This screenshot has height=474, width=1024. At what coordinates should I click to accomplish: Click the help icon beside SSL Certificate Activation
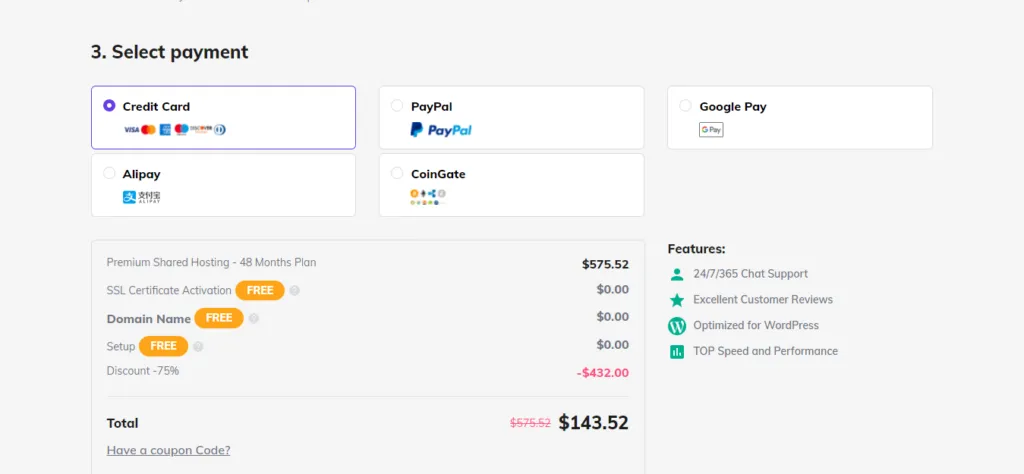pyautogui.click(x=295, y=291)
